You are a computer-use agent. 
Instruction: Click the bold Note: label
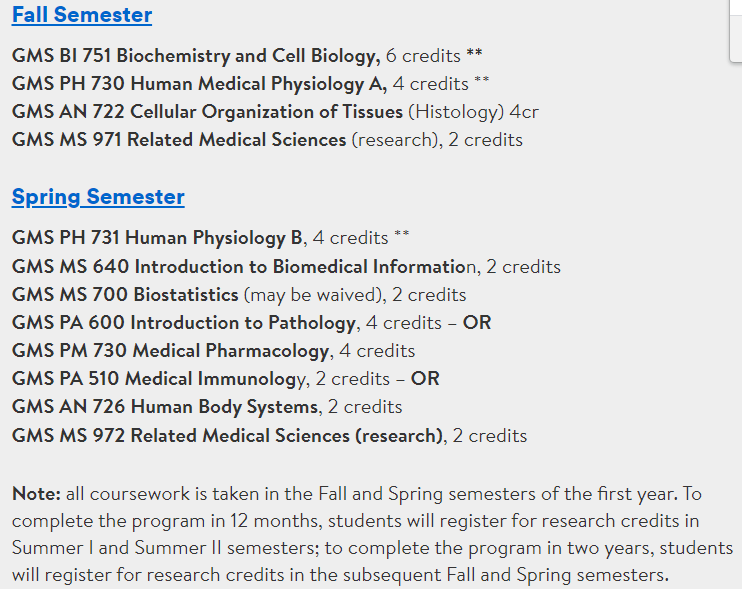pos(36,493)
